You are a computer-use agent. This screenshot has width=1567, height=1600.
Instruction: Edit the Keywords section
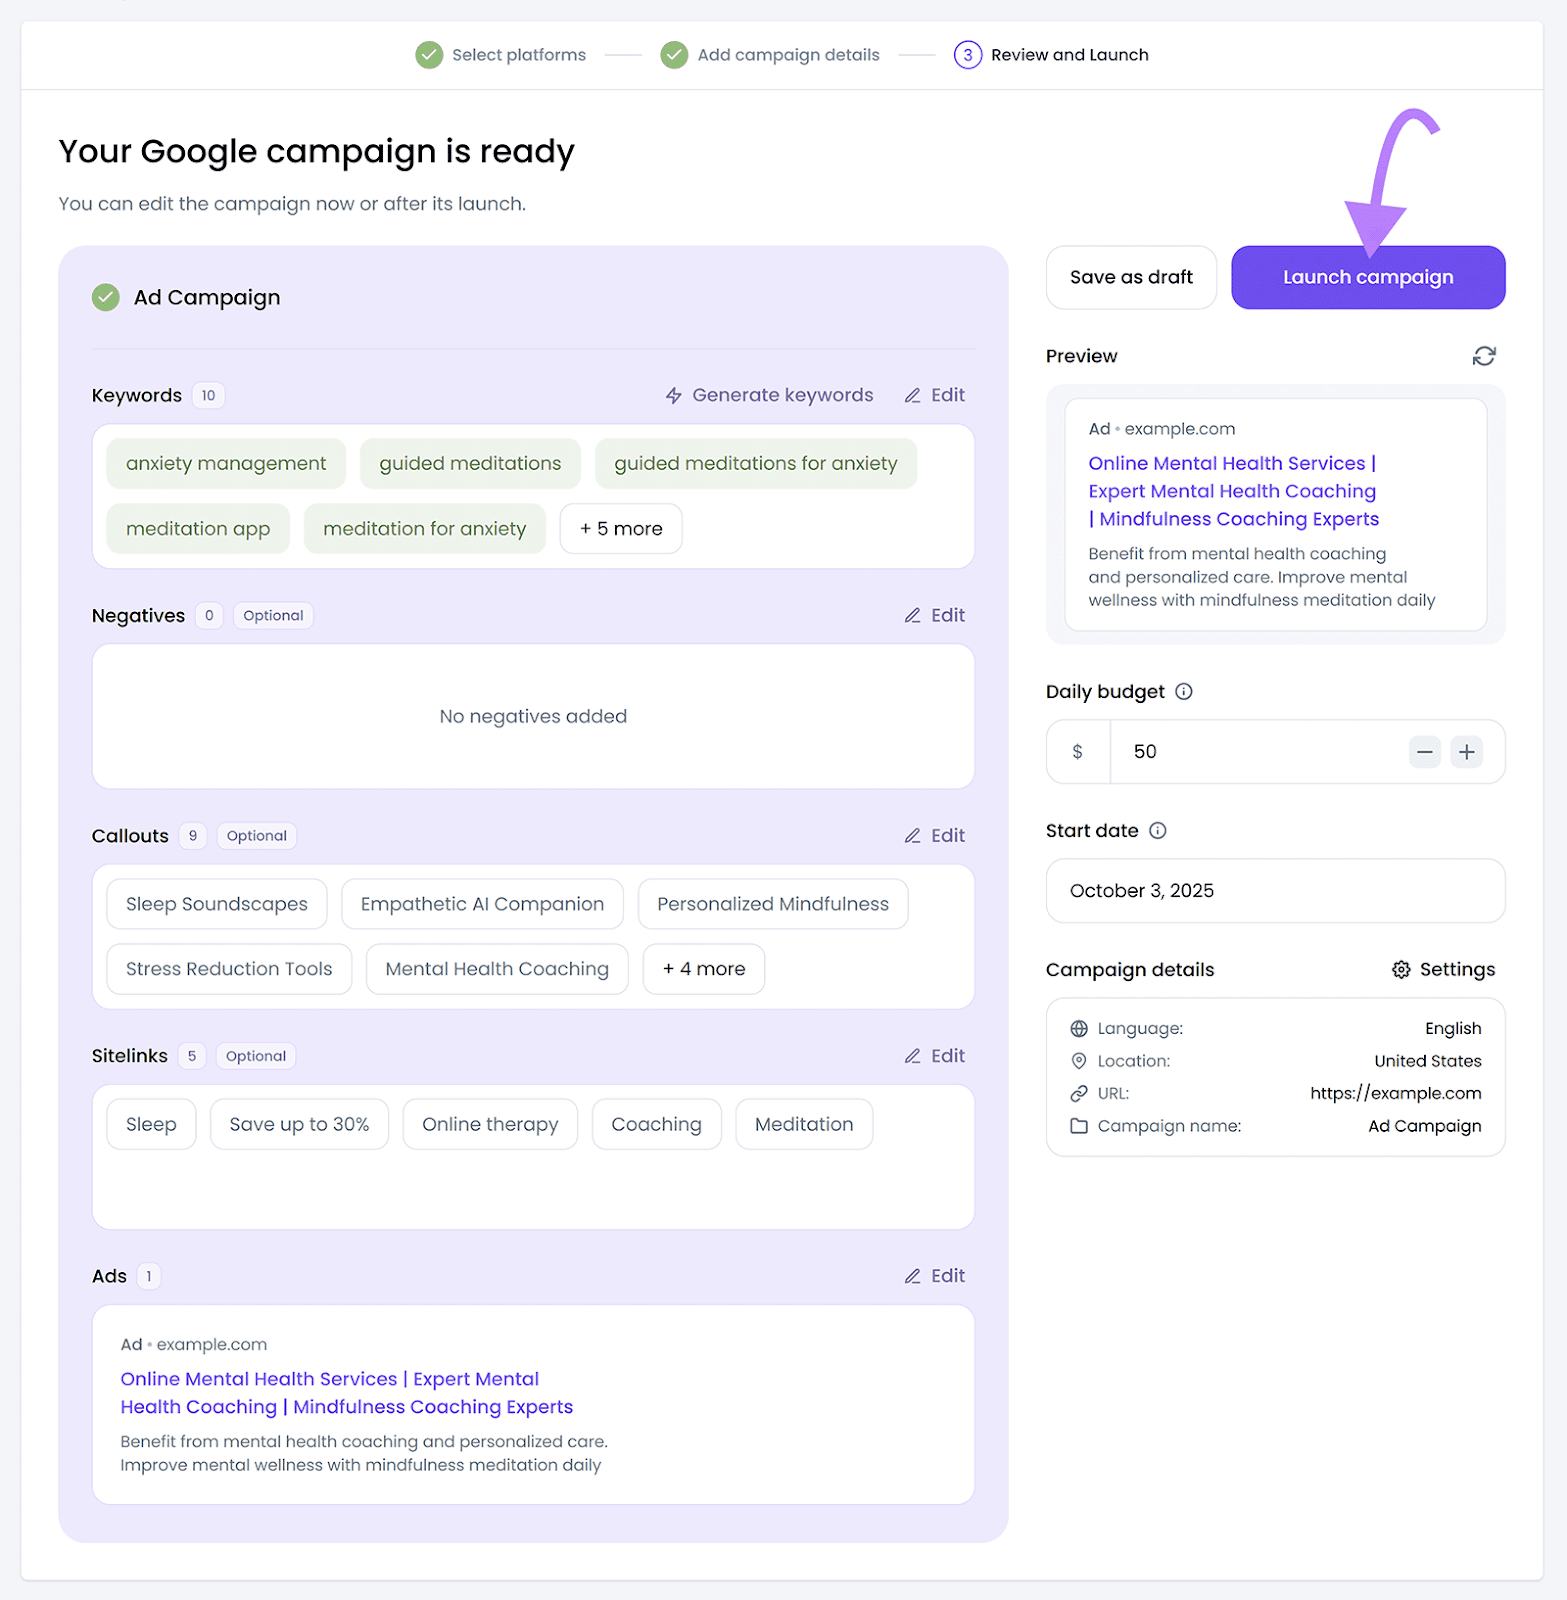pos(935,395)
